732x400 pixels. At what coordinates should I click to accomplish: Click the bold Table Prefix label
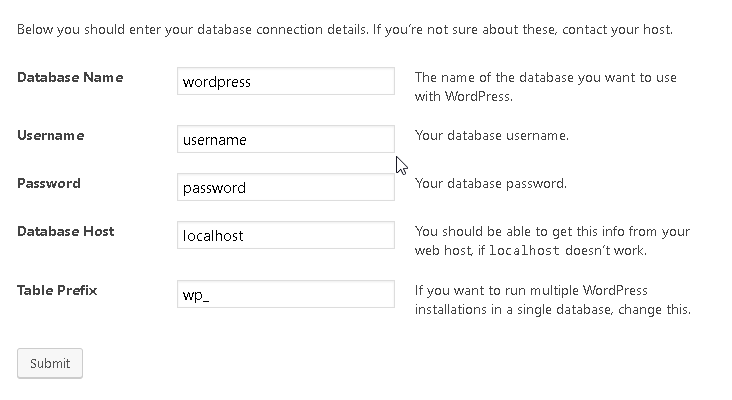[57, 290]
